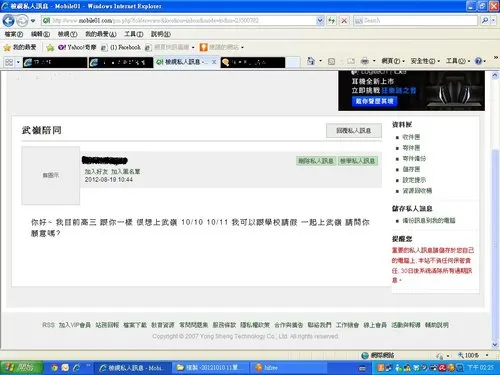Screen dimensions: 500x375
Task: Refresh the page with the green arrows icon
Action: (x=331, y=21)
